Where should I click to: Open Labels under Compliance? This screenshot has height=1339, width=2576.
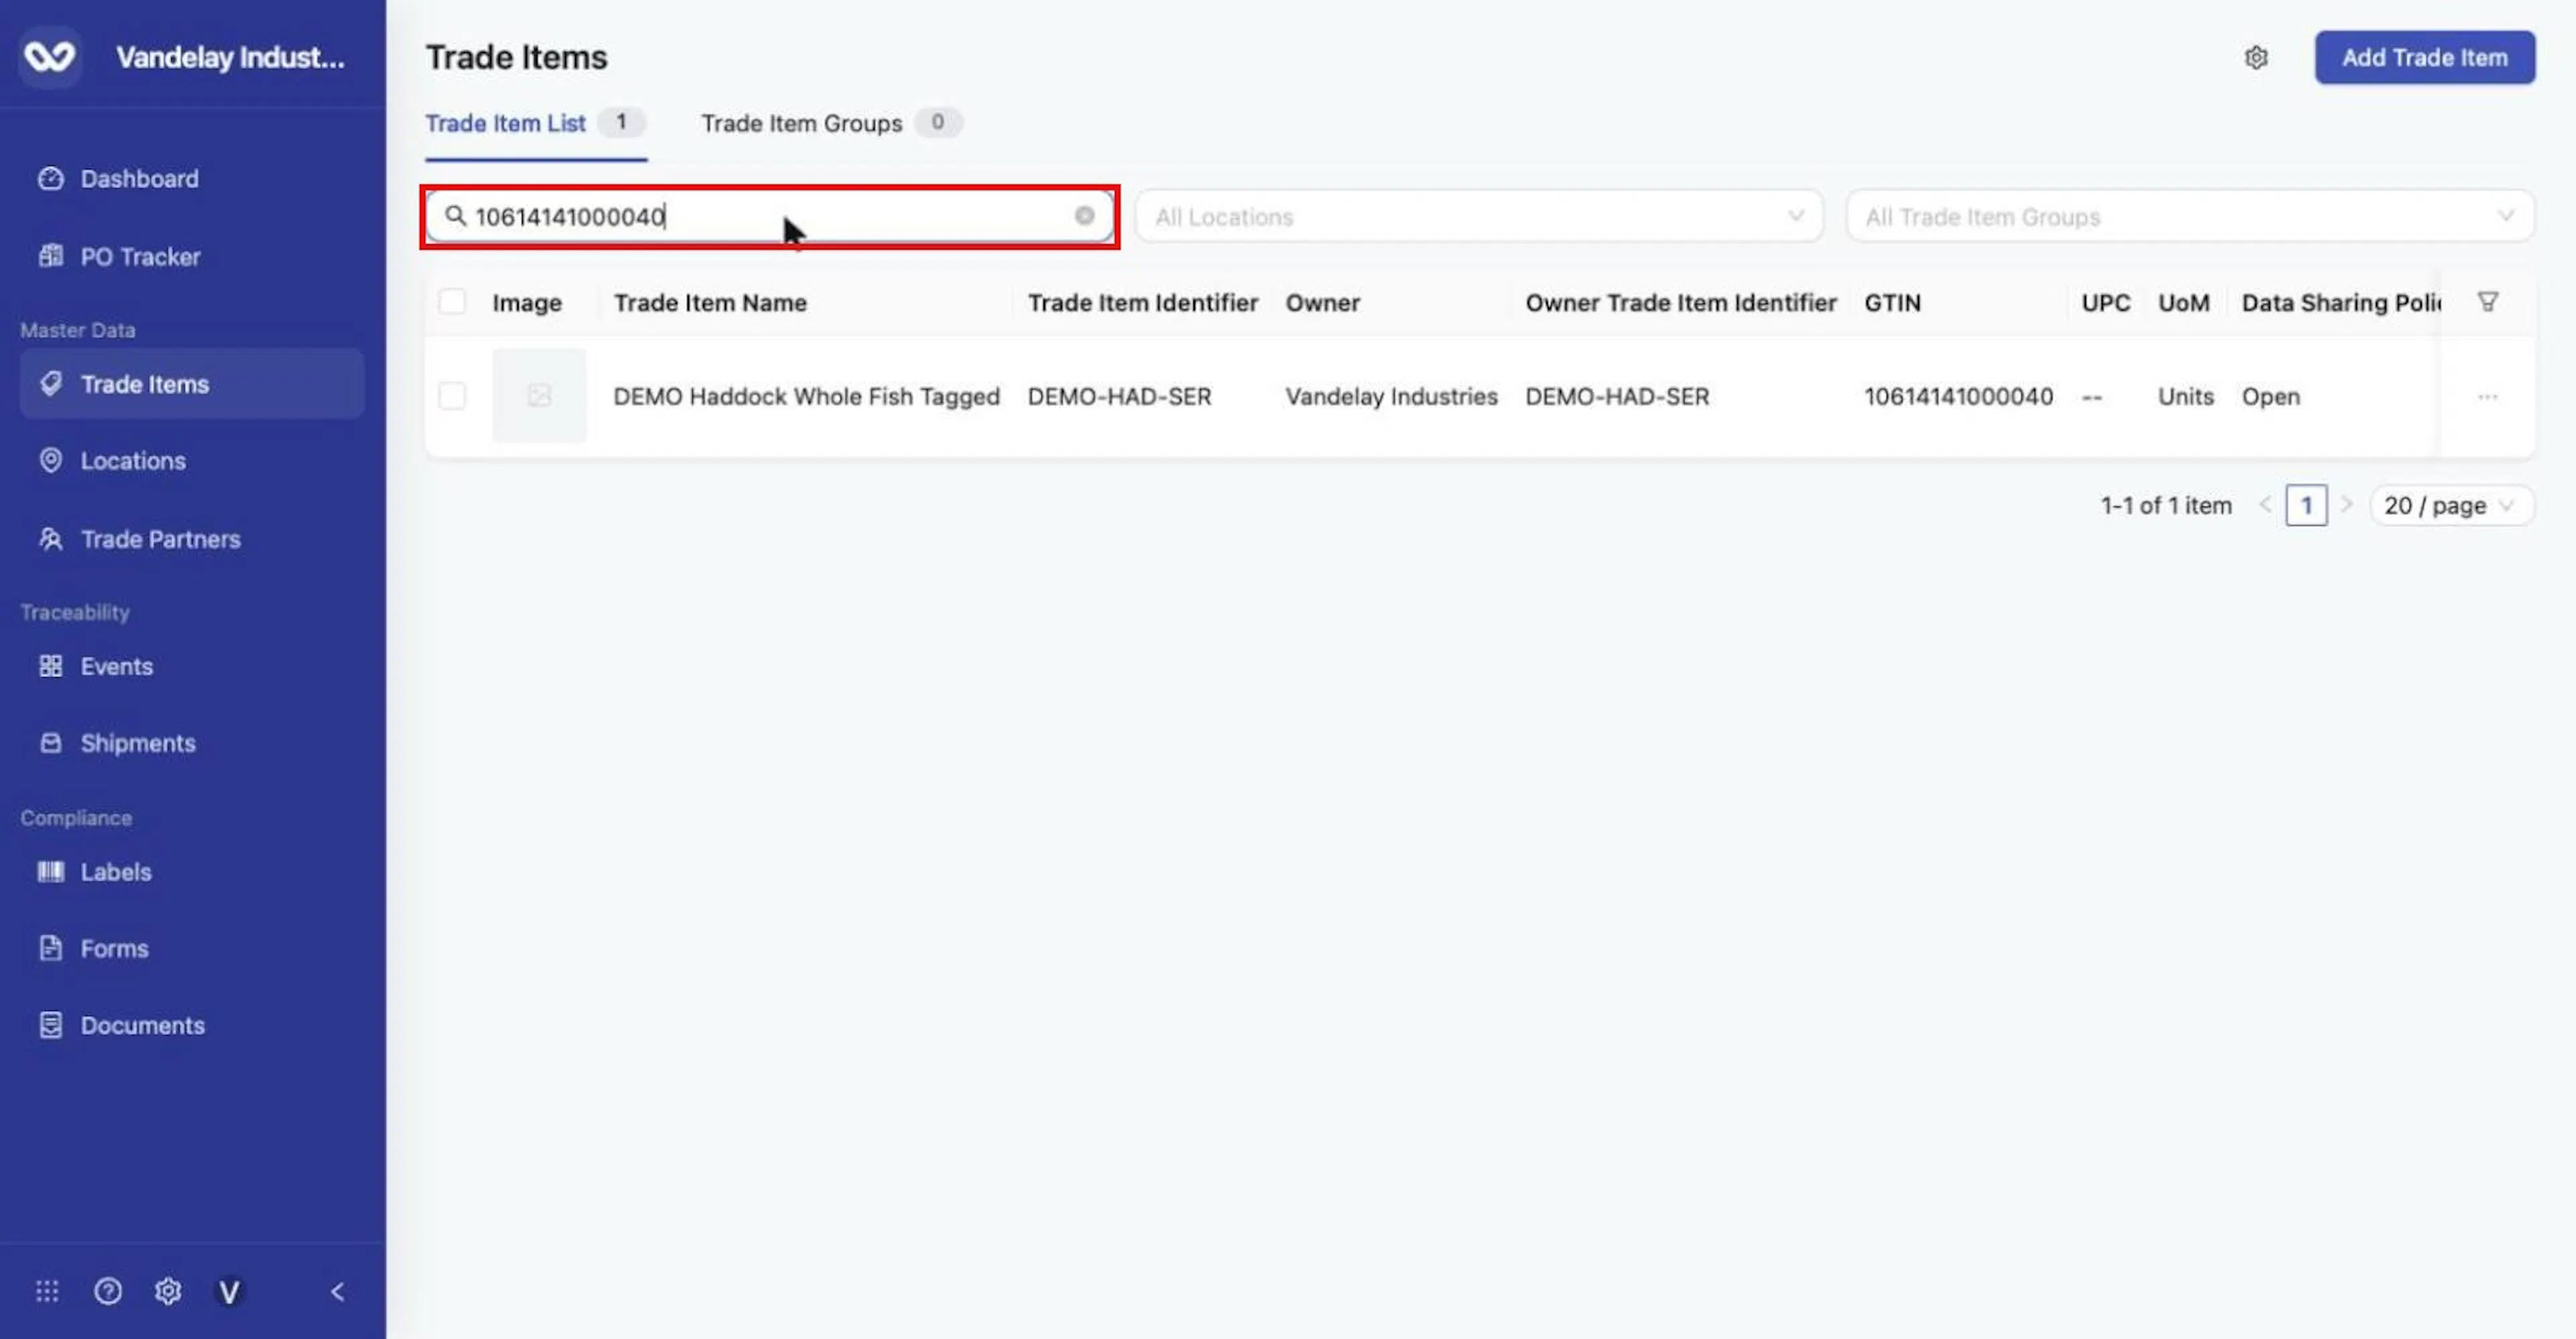pos(116,872)
